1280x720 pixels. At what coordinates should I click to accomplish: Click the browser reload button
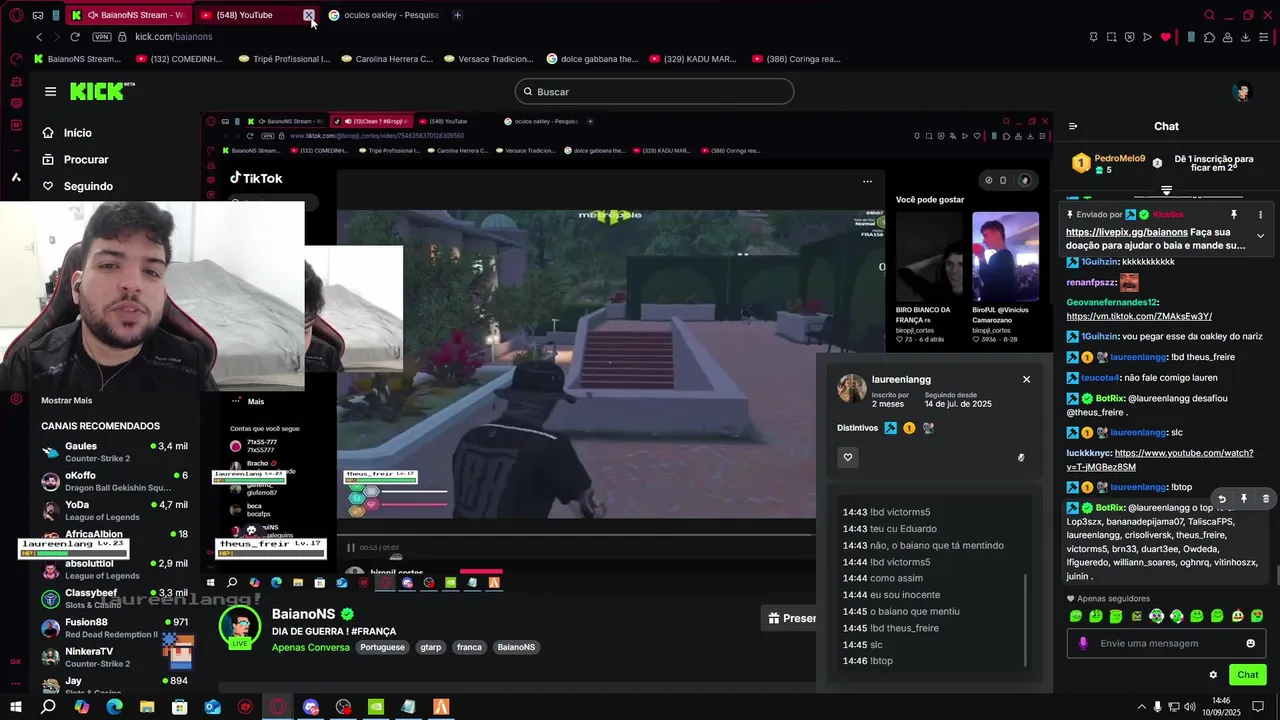click(74, 37)
